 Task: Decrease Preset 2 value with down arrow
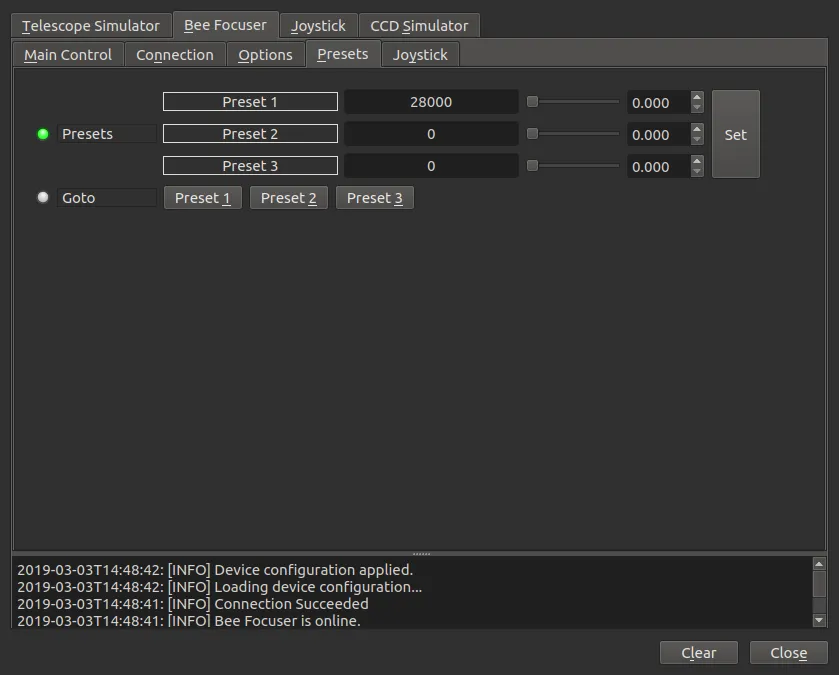[697, 140]
